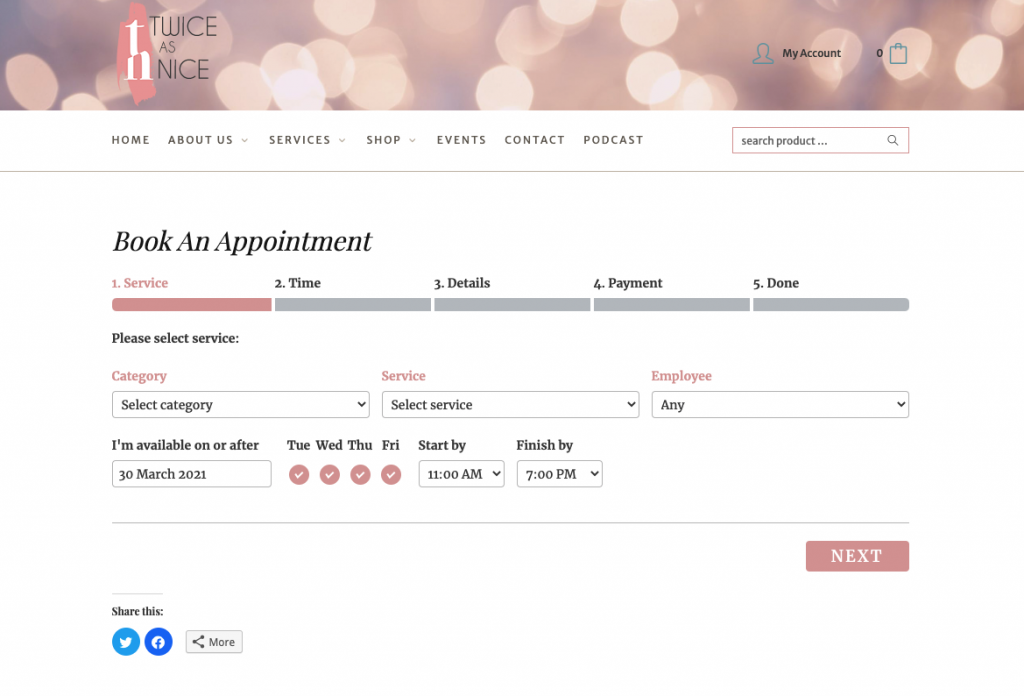The width and height of the screenshot is (1024, 696).
Task: Click the search product input box
Action: (x=808, y=141)
